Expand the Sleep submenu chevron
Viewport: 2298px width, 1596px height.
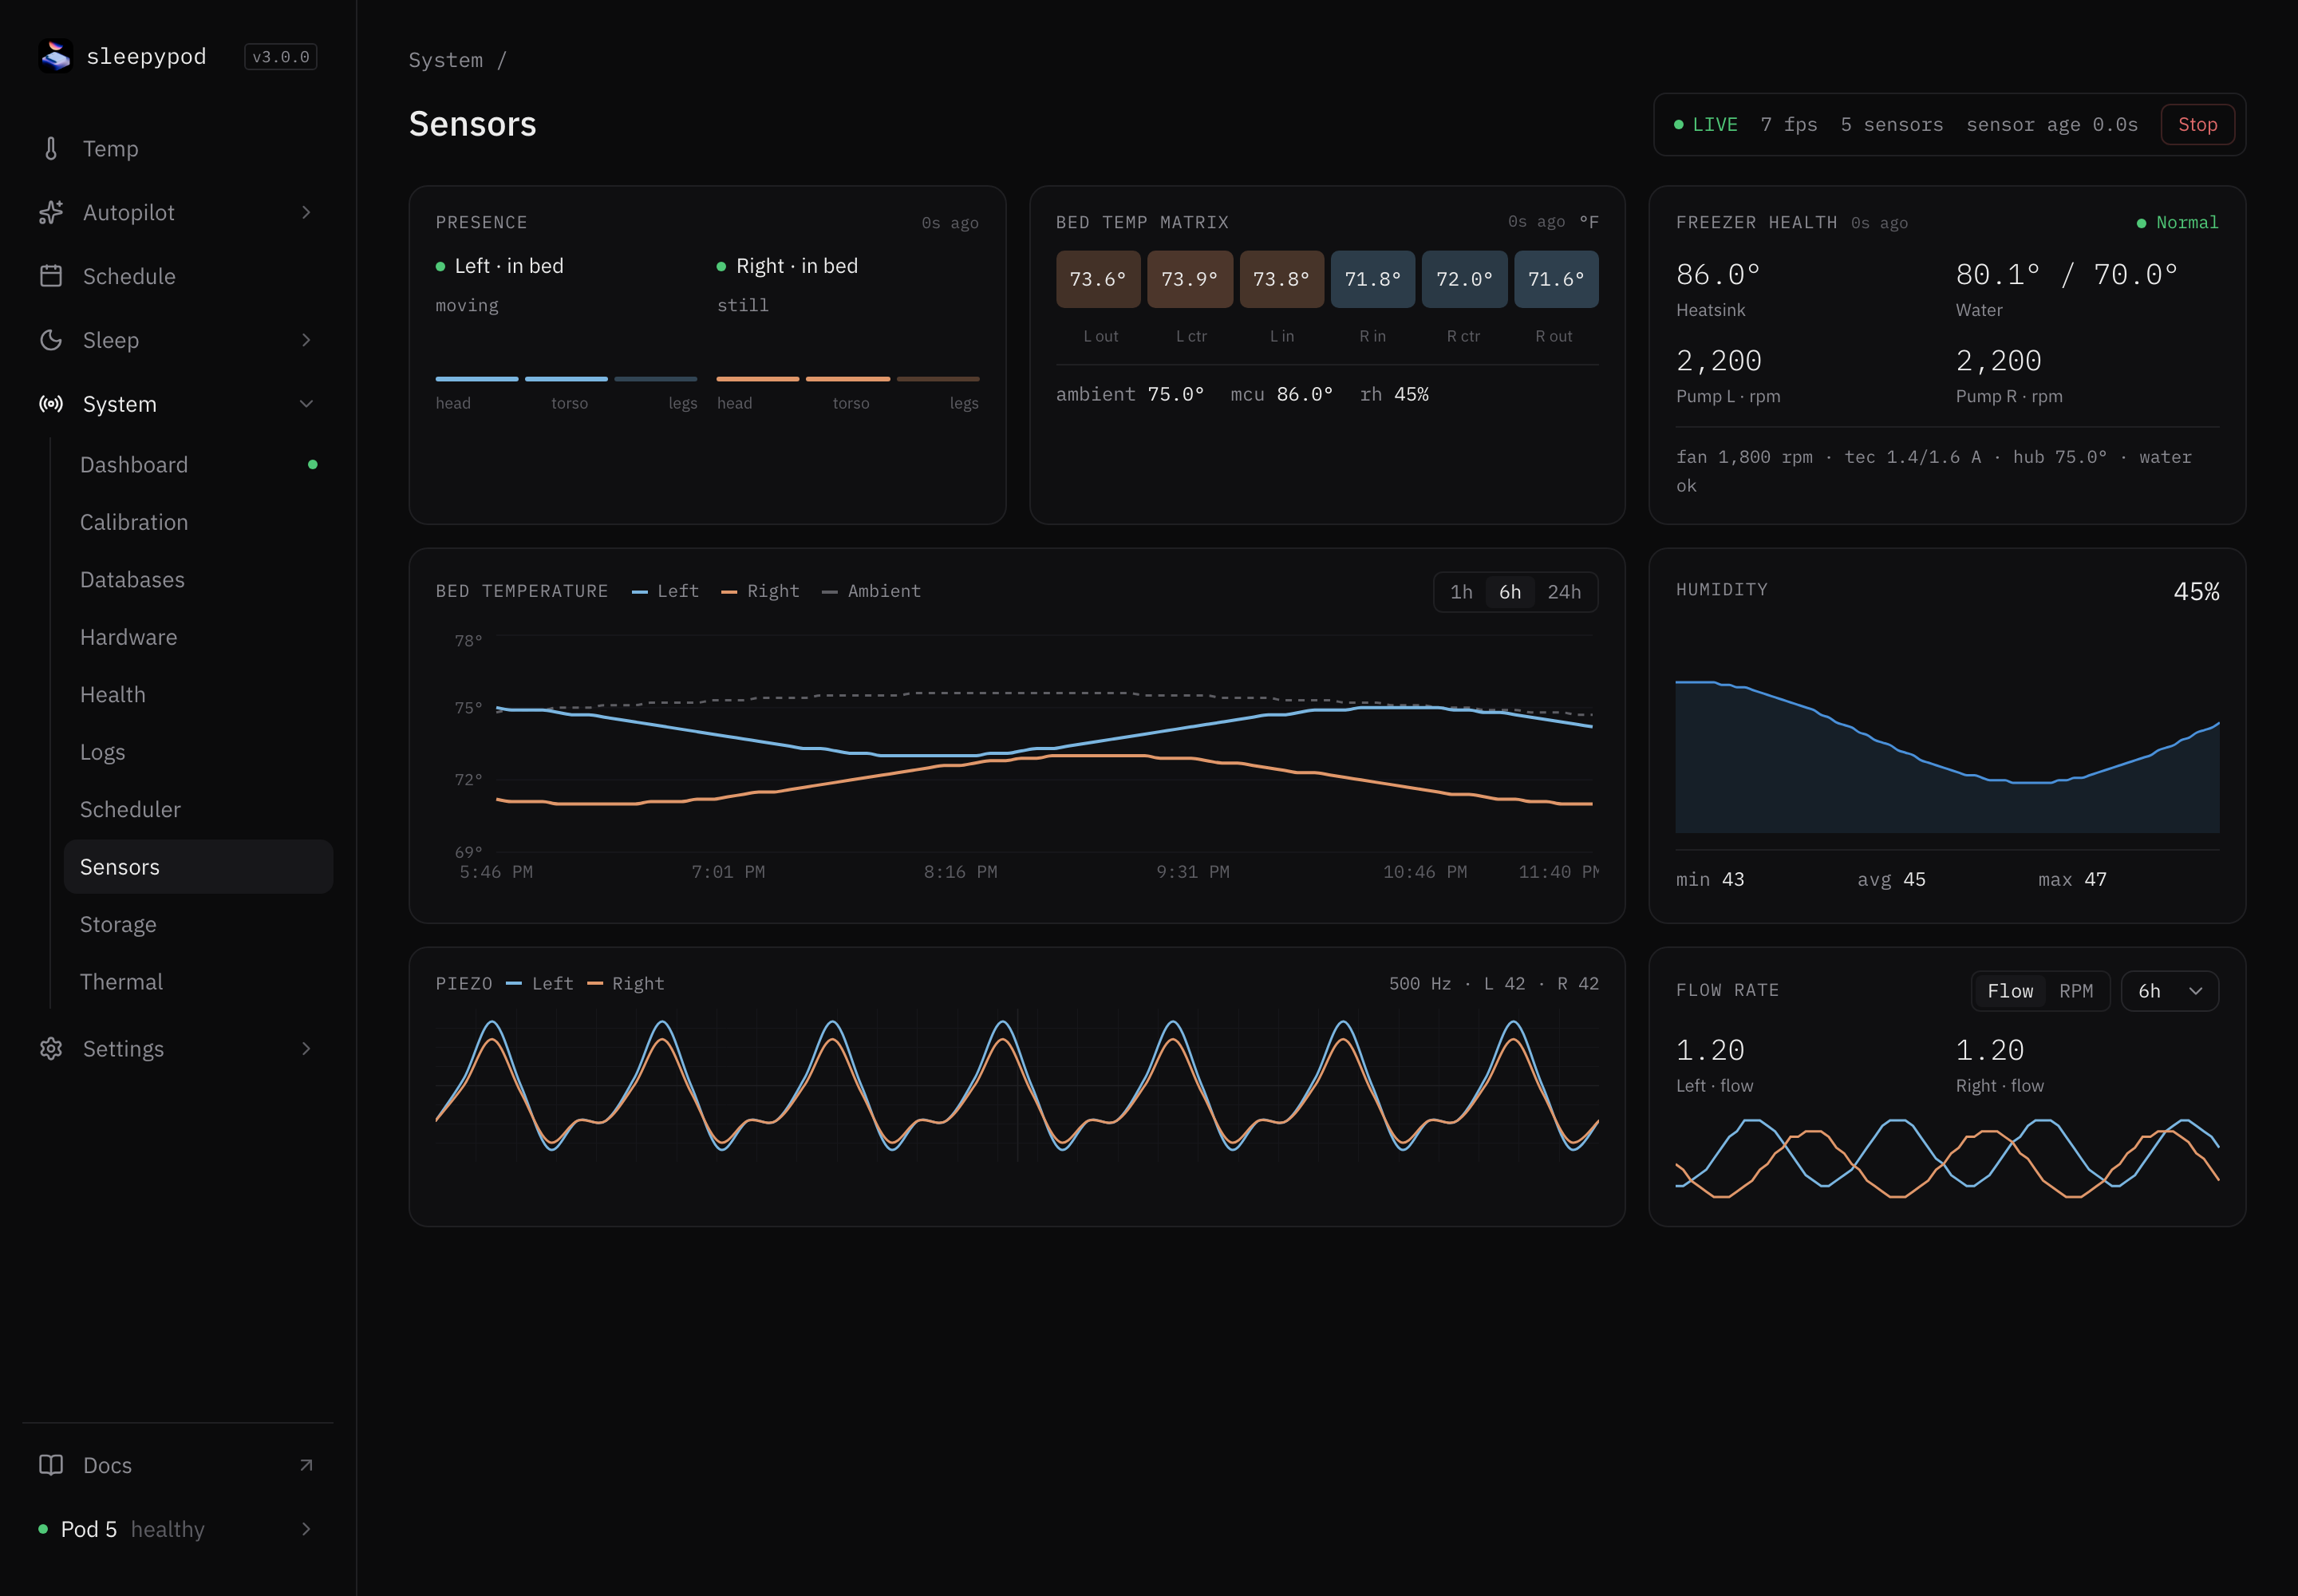(x=306, y=340)
